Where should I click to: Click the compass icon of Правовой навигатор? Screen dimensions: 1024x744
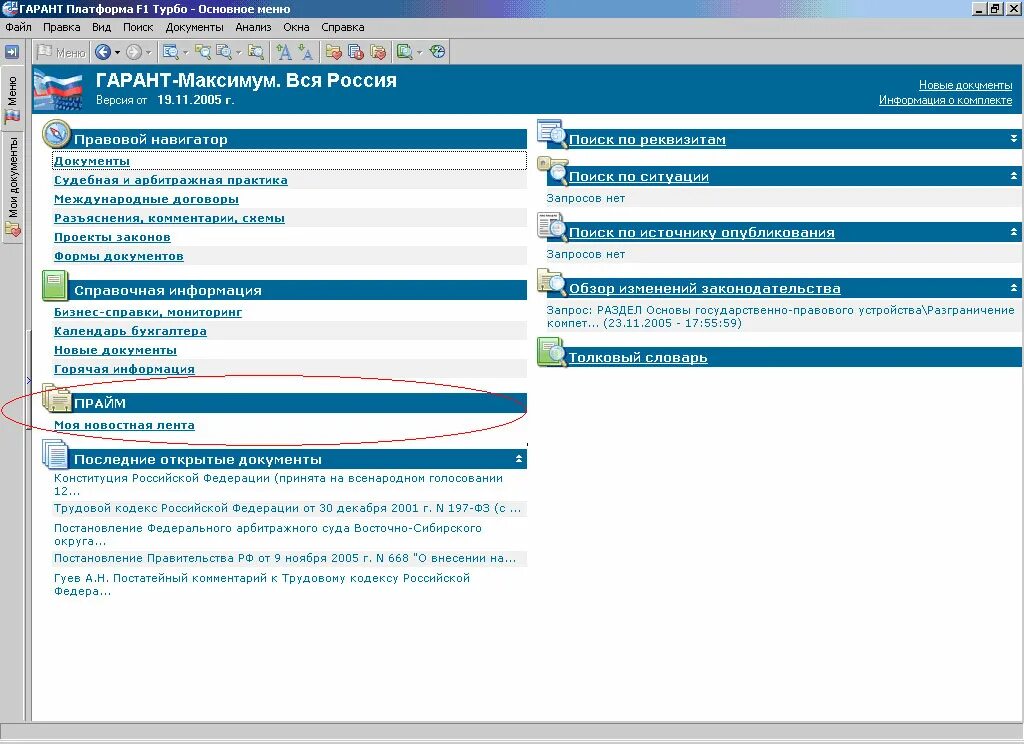[56, 135]
